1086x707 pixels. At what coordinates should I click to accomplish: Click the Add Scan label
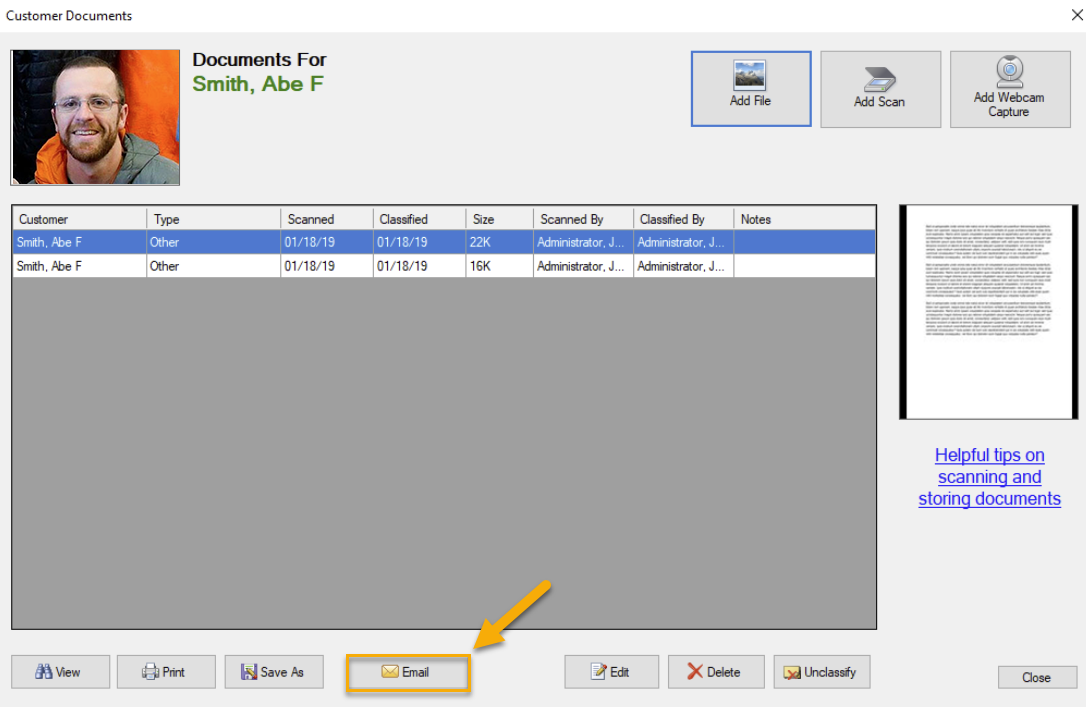click(880, 102)
